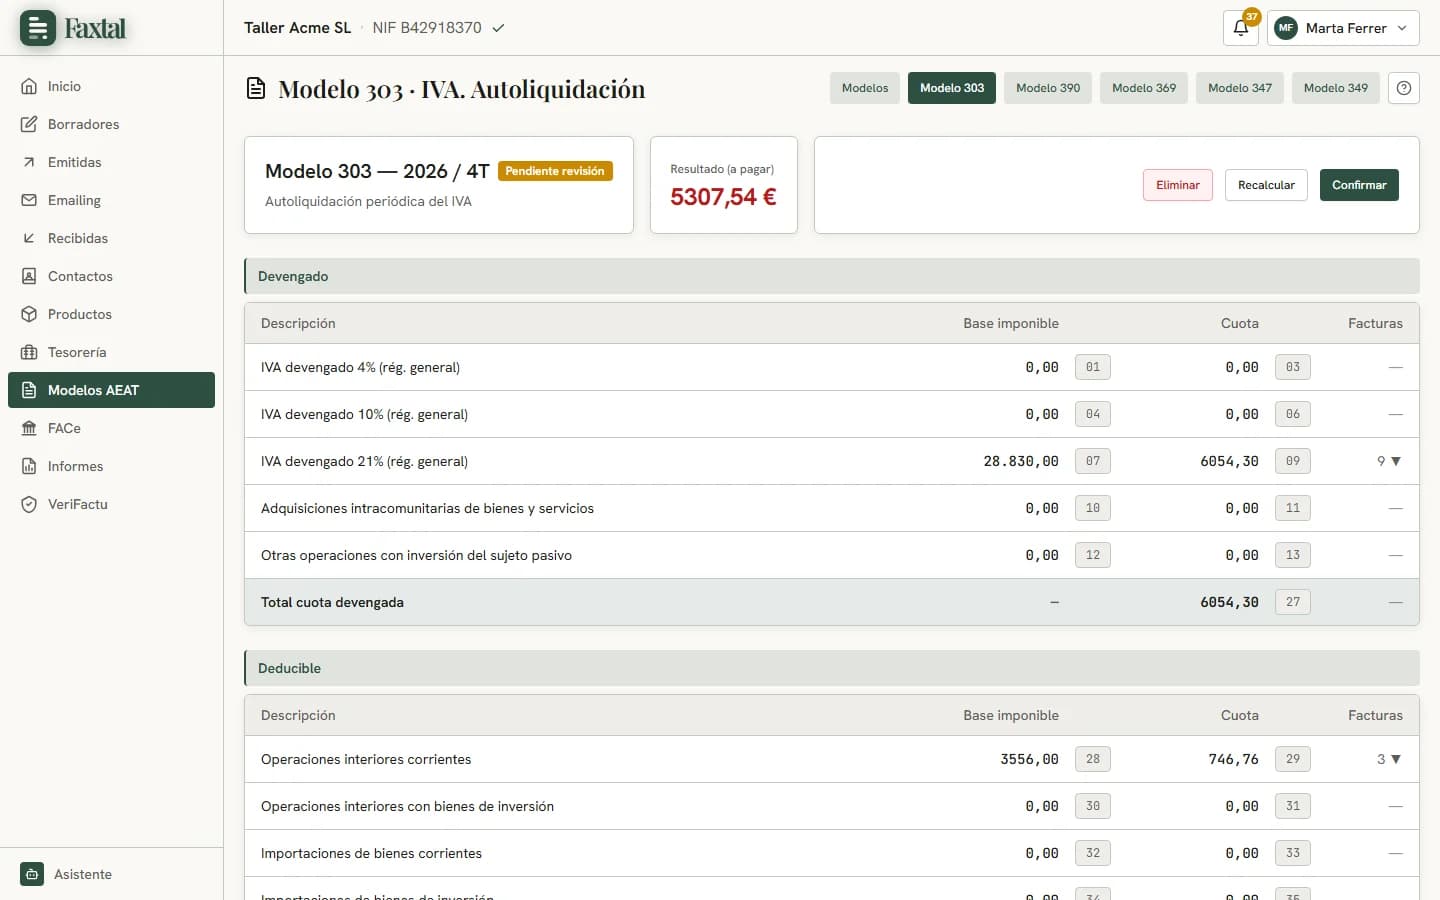
Task: Switch to the Modelos tab
Action: (865, 88)
